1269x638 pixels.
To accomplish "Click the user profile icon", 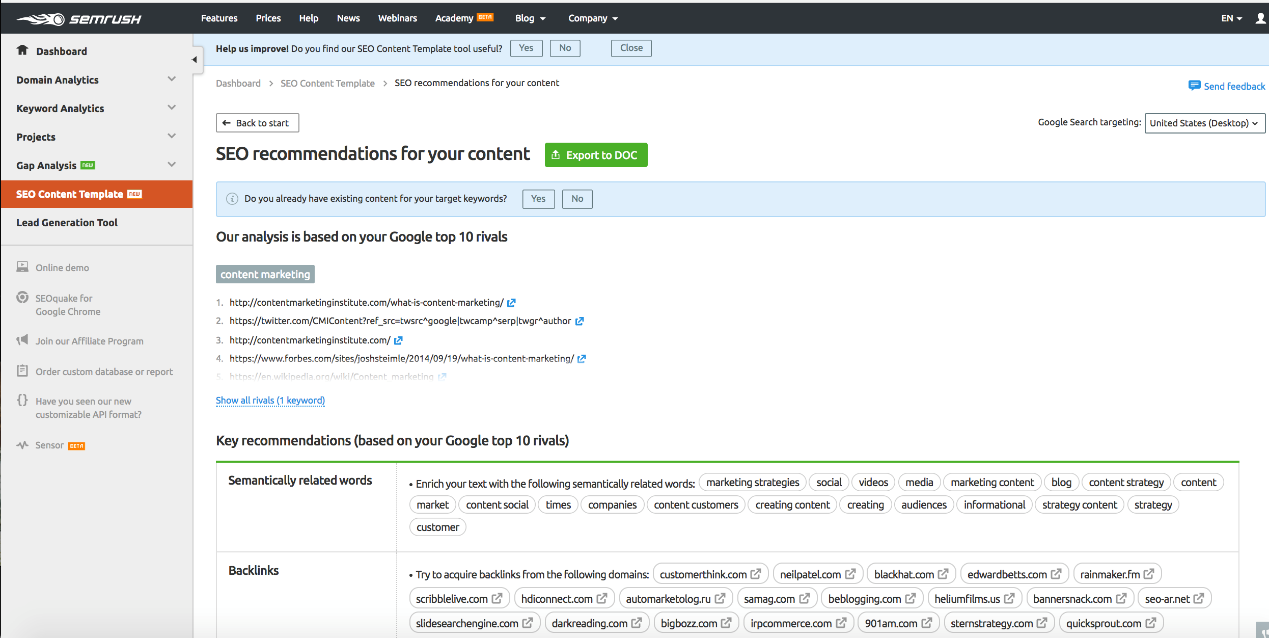I will 1260,18.
